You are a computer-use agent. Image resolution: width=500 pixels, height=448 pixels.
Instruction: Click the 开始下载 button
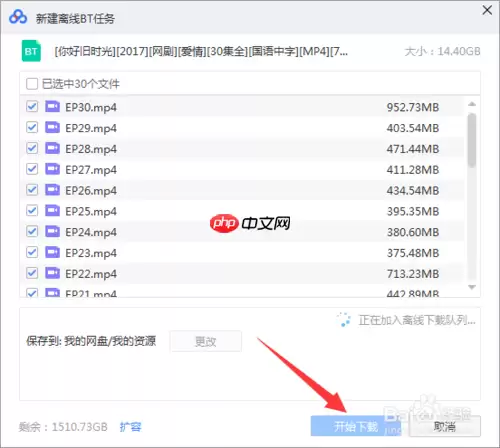tap(356, 426)
